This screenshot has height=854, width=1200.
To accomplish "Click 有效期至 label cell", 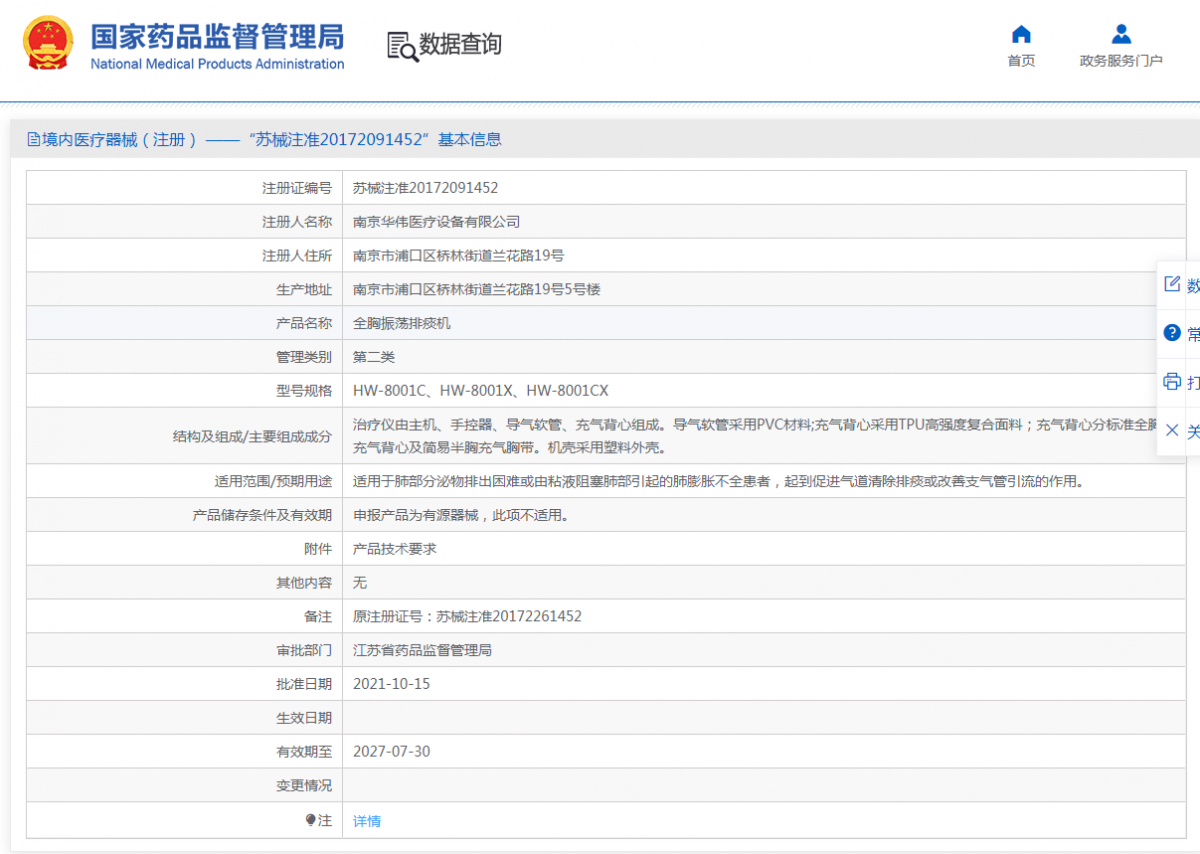I will click(x=185, y=751).
